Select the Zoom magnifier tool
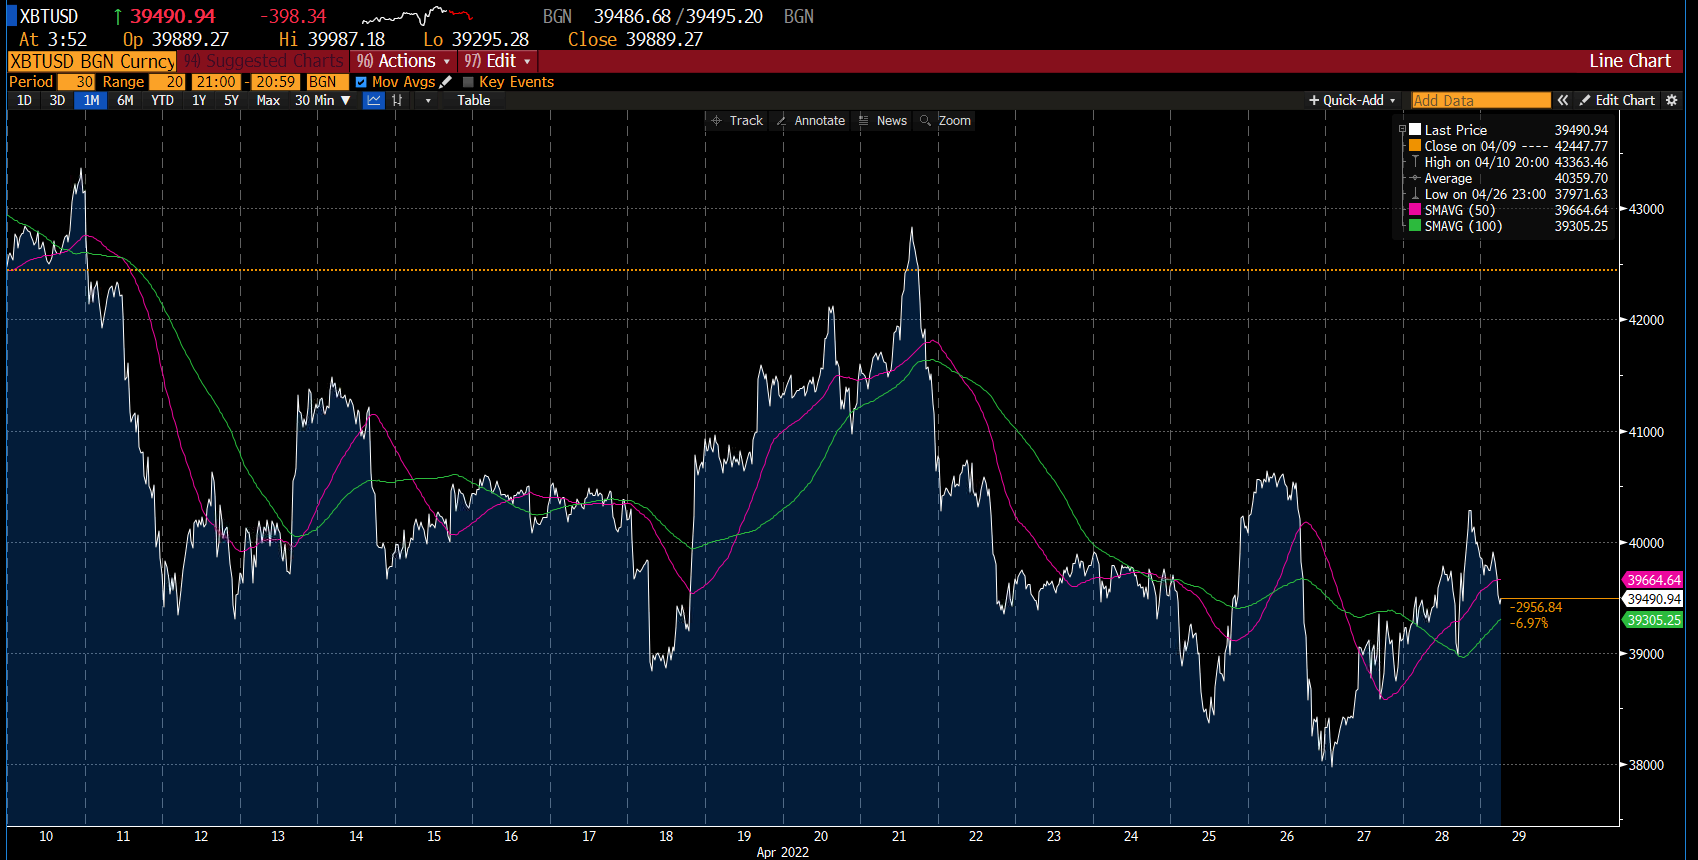The width and height of the screenshot is (1698, 860). pyautogui.click(x=945, y=120)
